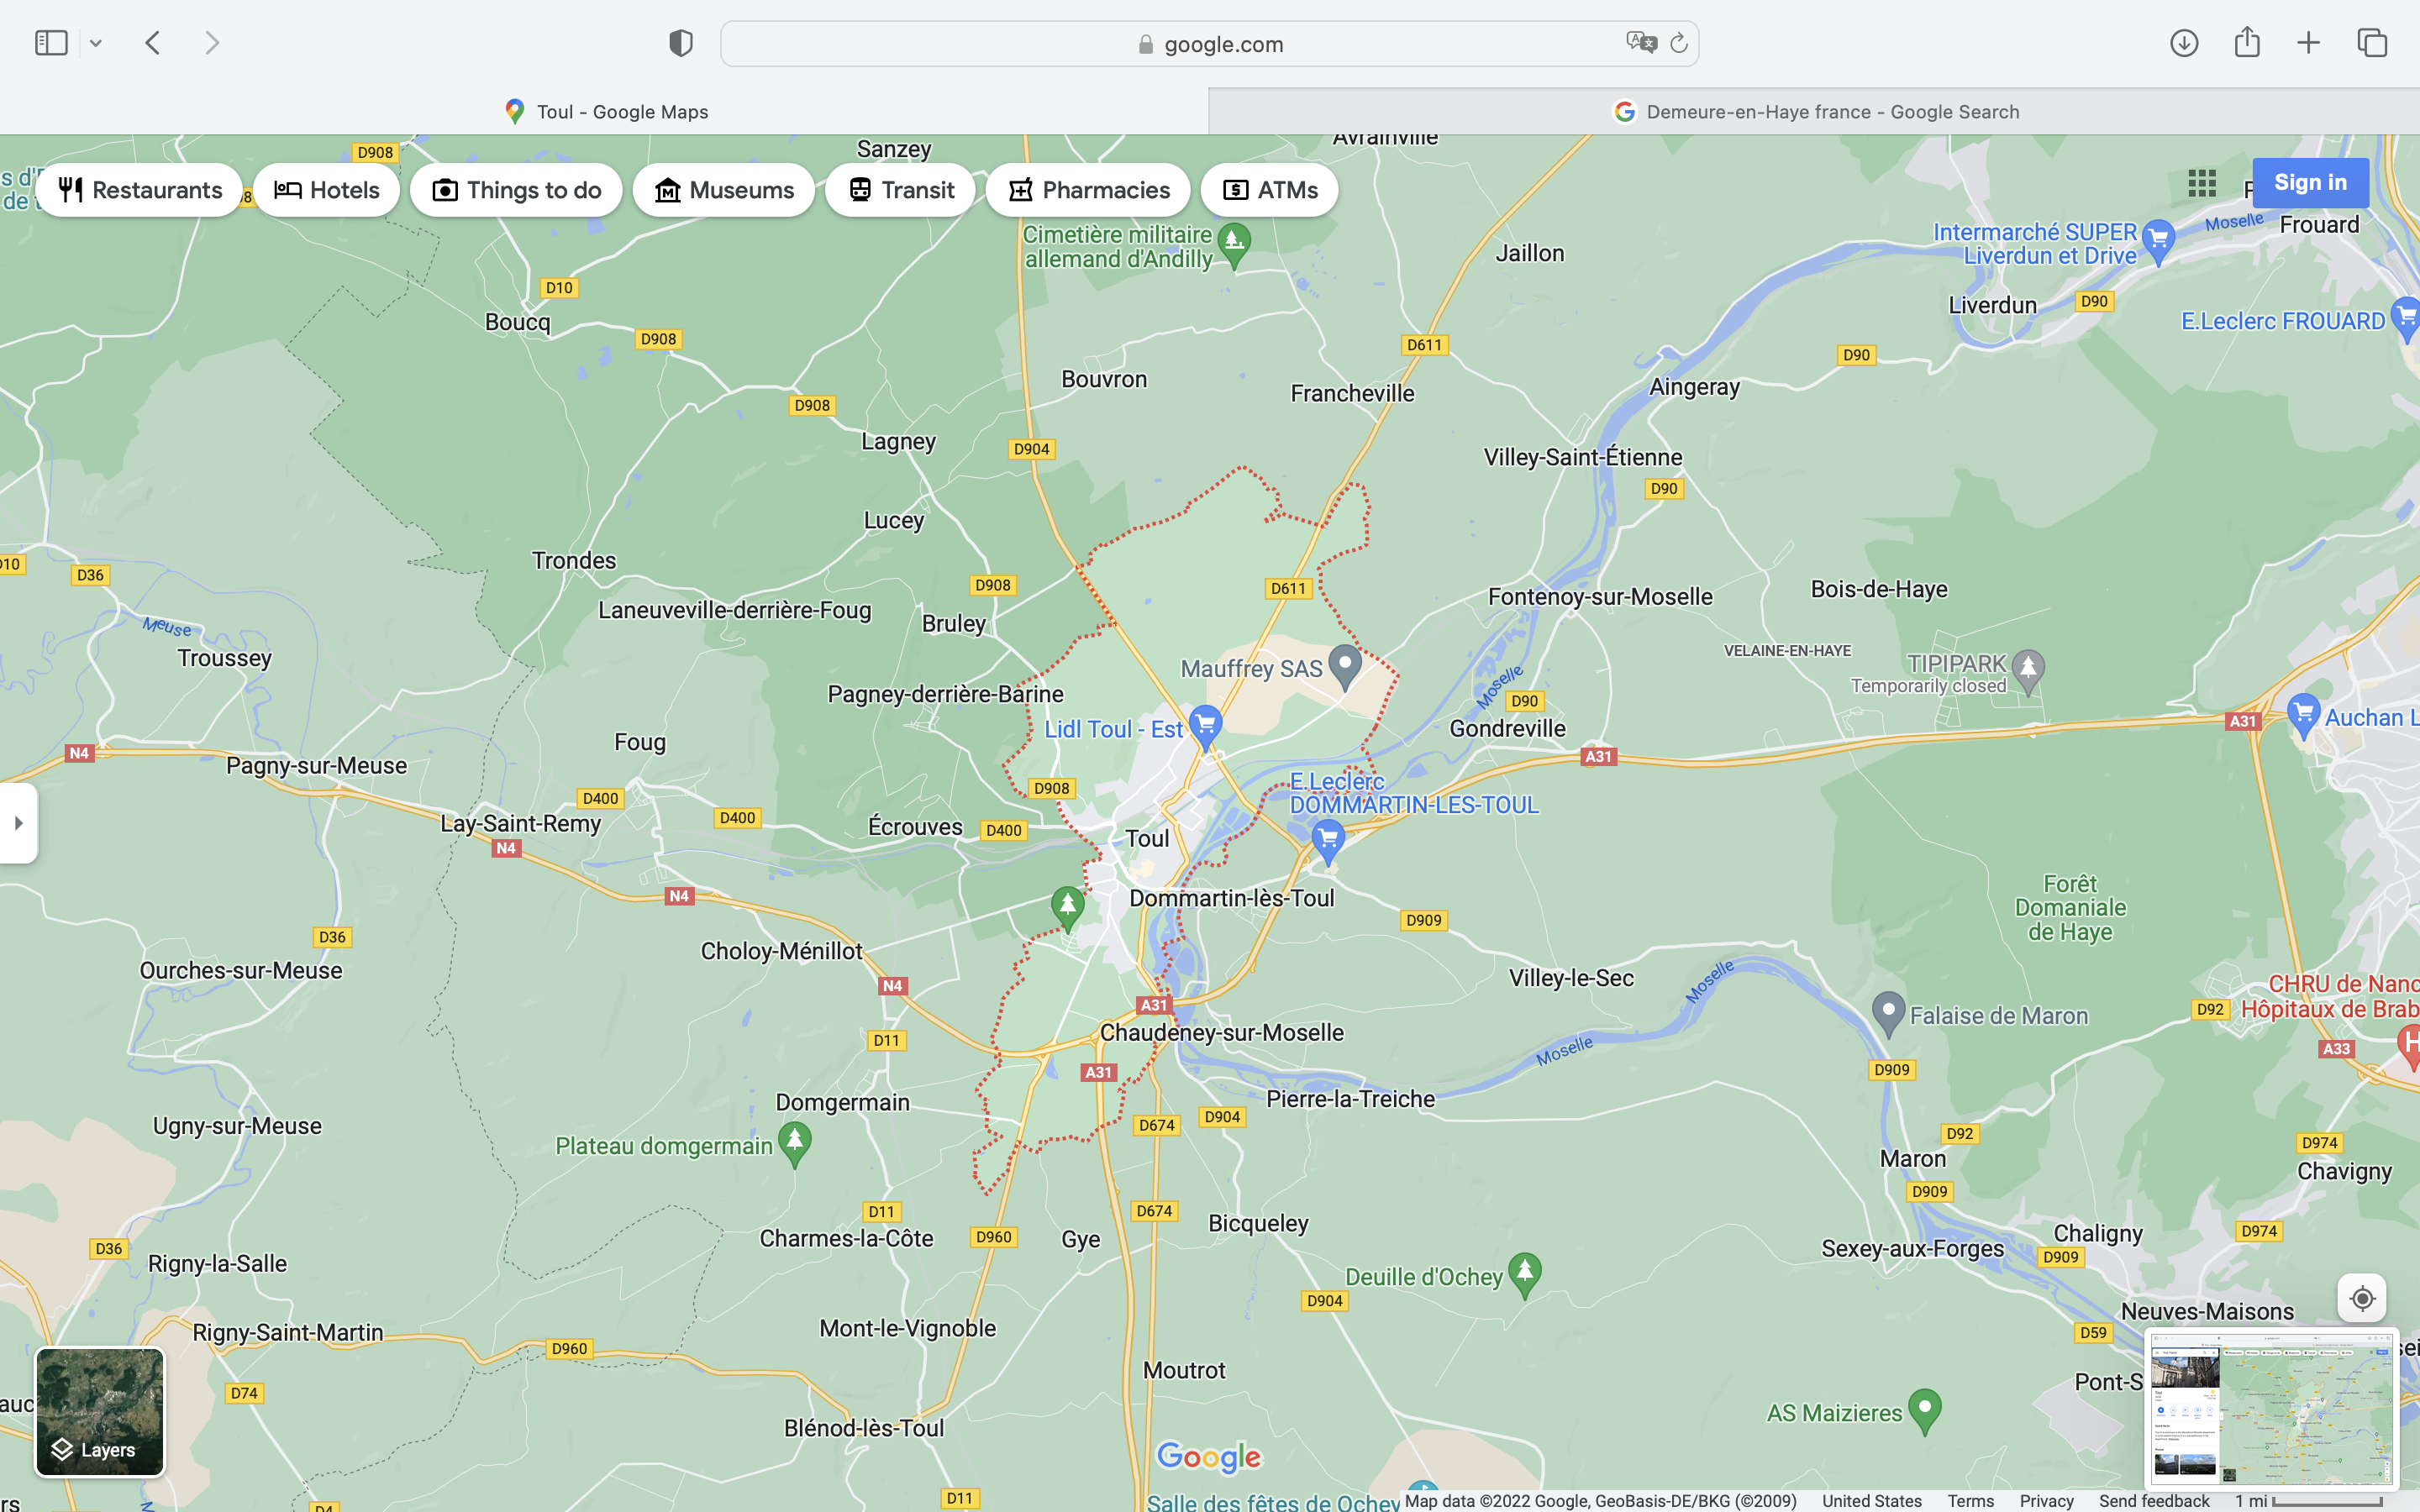Click the Sign in button

pos(2309,183)
